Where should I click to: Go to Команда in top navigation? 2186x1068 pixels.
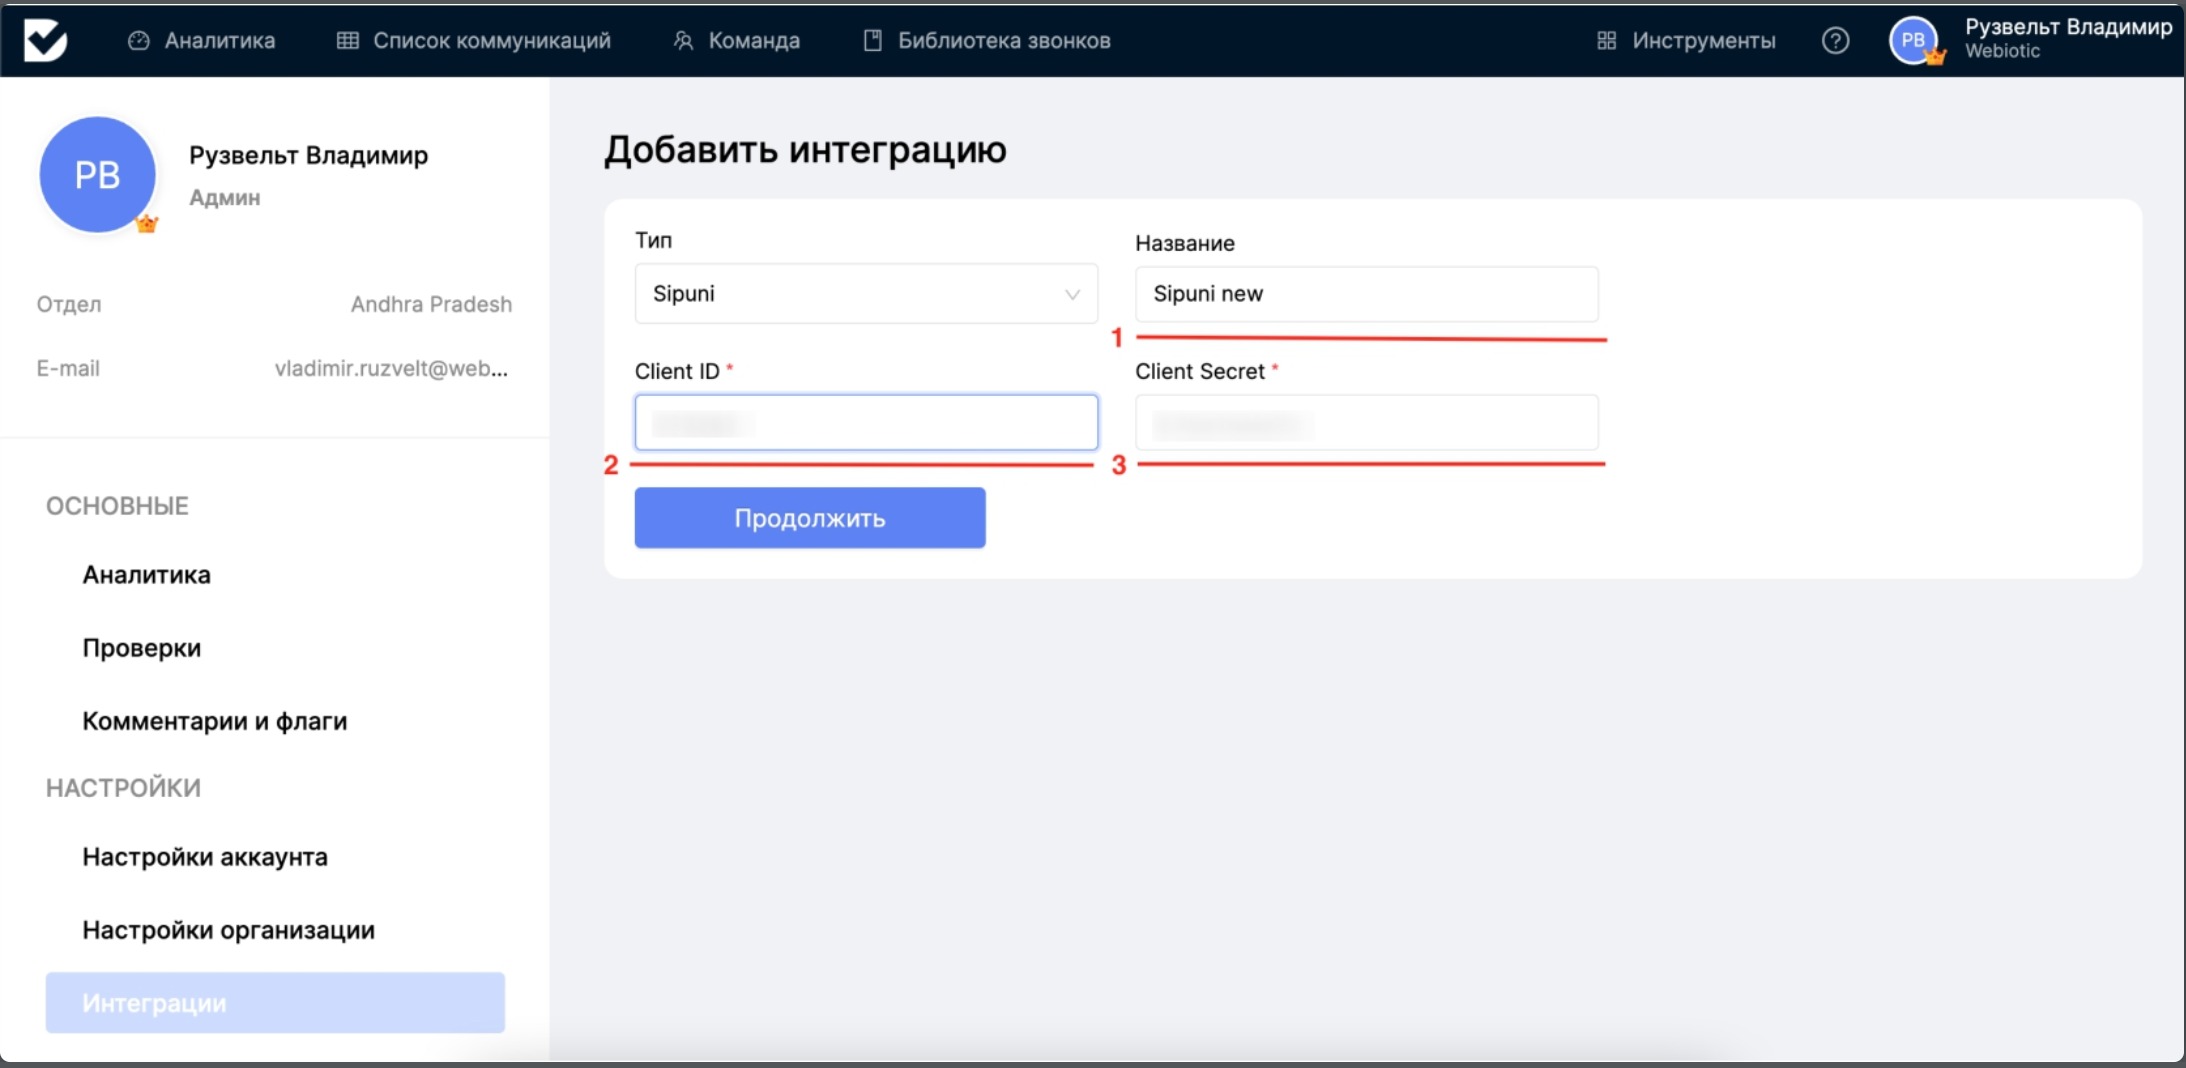point(753,41)
